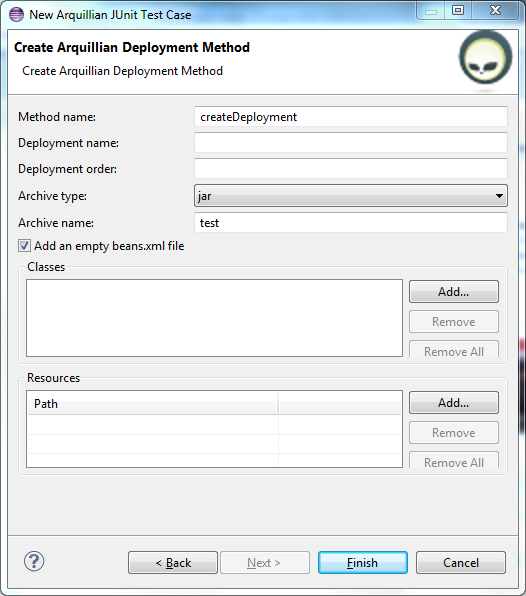Close the New Arquillian JUnit dialog
The width and height of the screenshot is (526, 596).
495,10
